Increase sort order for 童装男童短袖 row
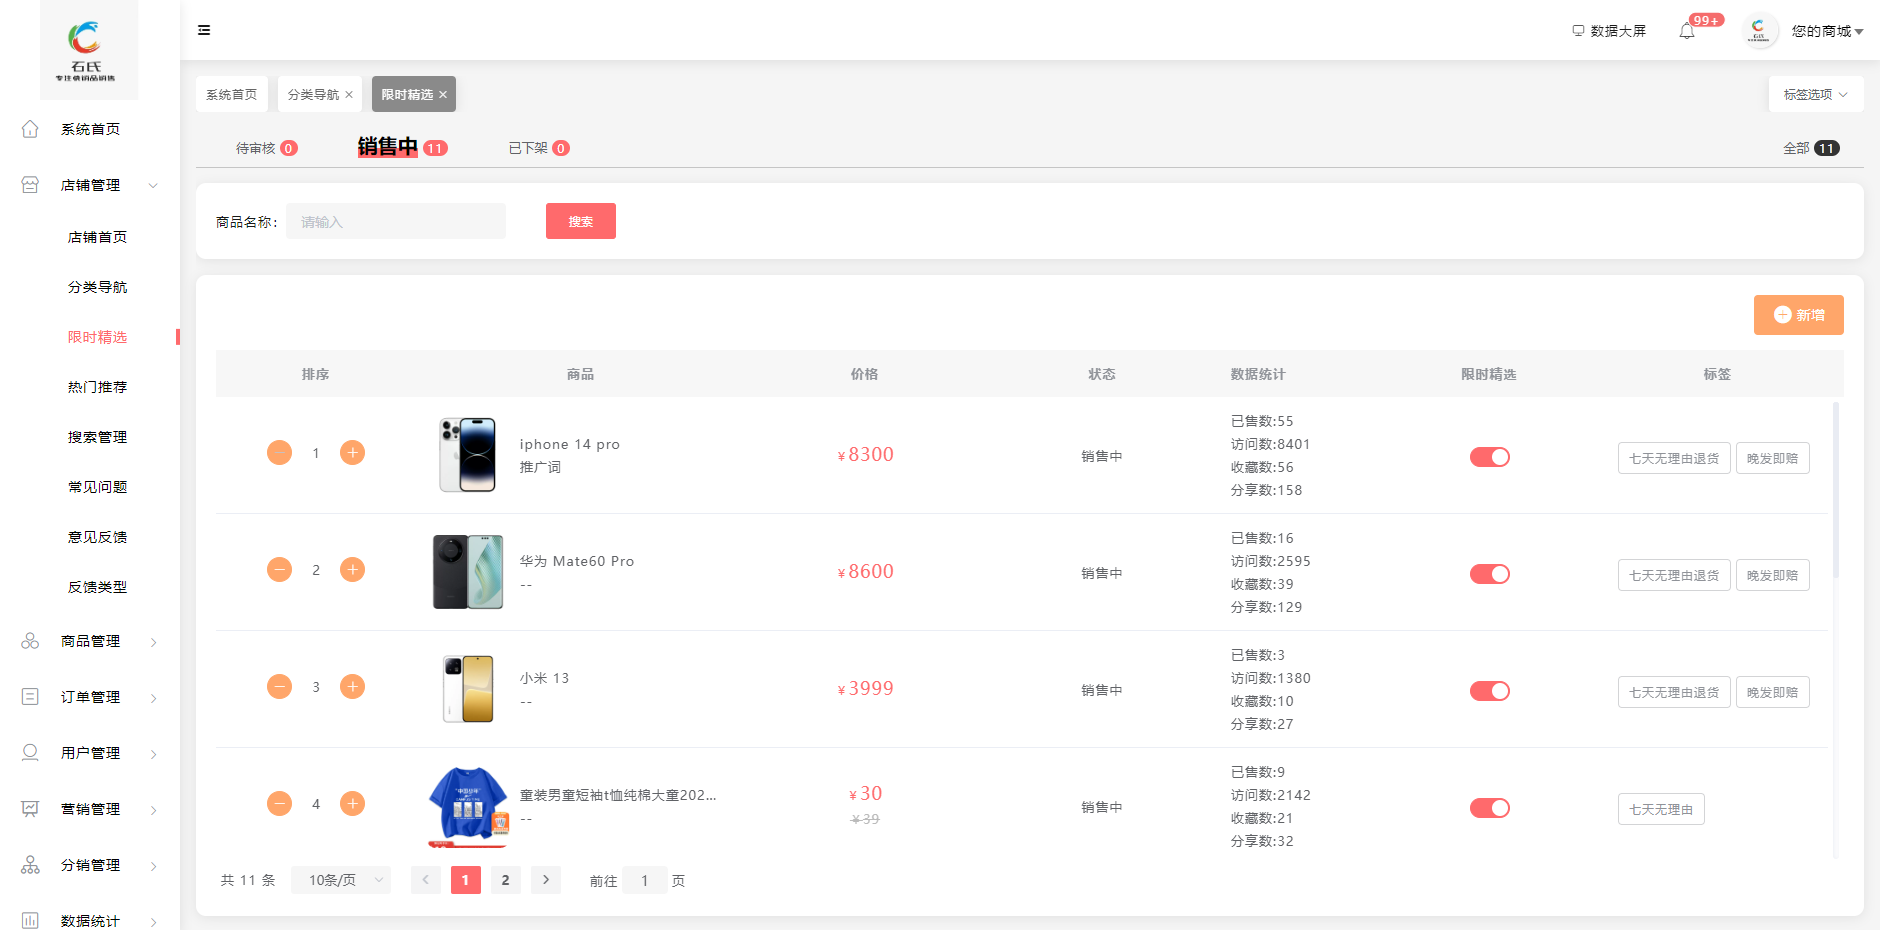The width and height of the screenshot is (1880, 930). point(352,804)
